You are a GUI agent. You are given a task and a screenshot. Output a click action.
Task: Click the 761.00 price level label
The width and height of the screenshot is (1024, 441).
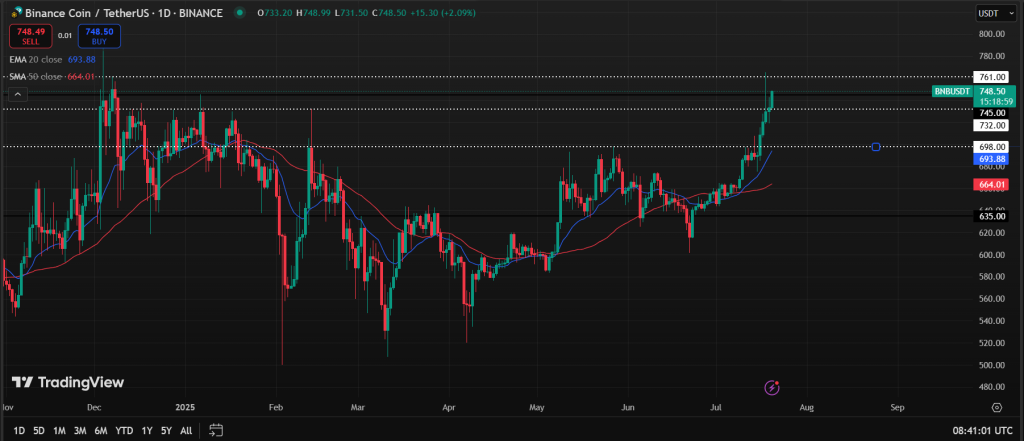[x=991, y=77]
